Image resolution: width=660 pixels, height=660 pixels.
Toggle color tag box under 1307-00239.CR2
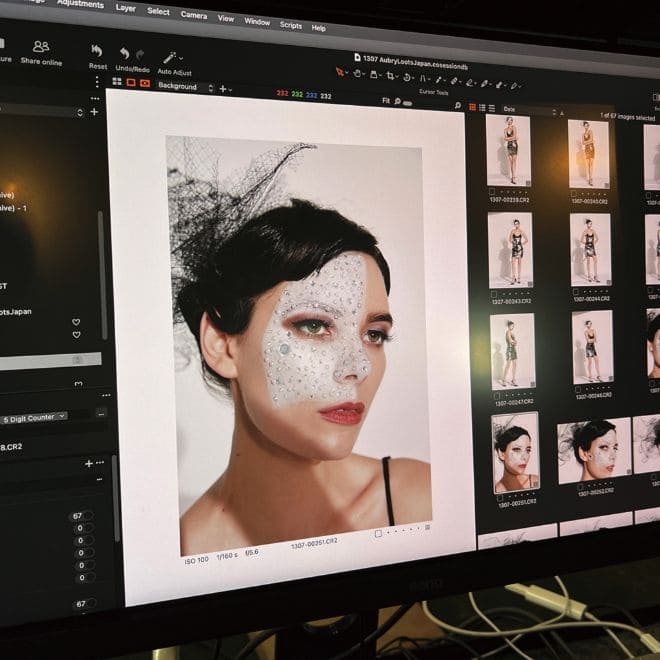(492, 192)
